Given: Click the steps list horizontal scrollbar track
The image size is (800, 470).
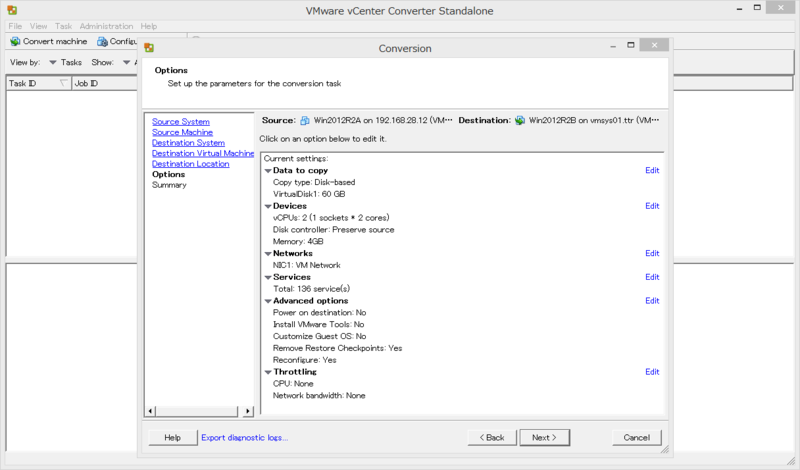Looking at the screenshot, I should (196, 411).
